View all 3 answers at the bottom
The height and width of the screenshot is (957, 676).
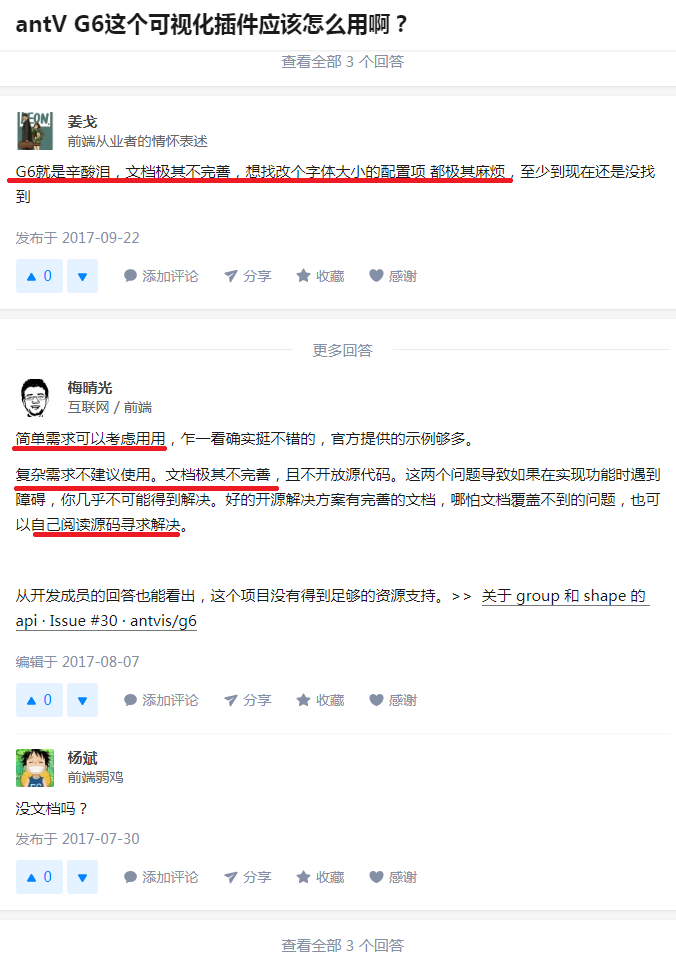tap(342, 945)
